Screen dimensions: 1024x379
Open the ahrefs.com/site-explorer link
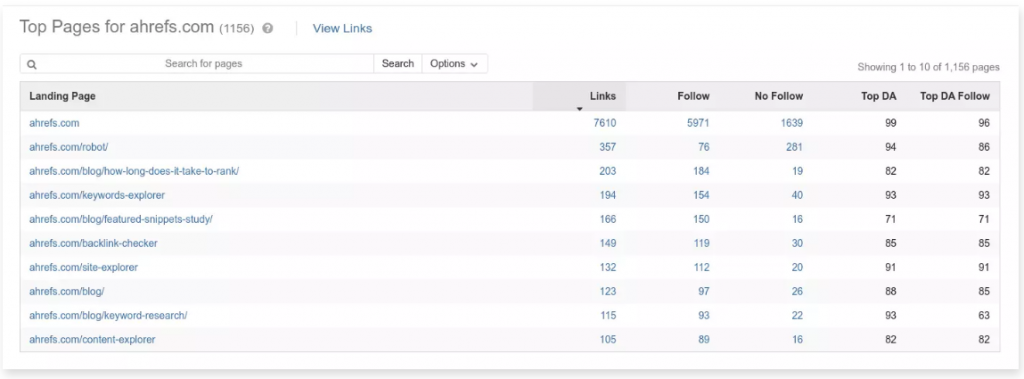click(x=84, y=267)
